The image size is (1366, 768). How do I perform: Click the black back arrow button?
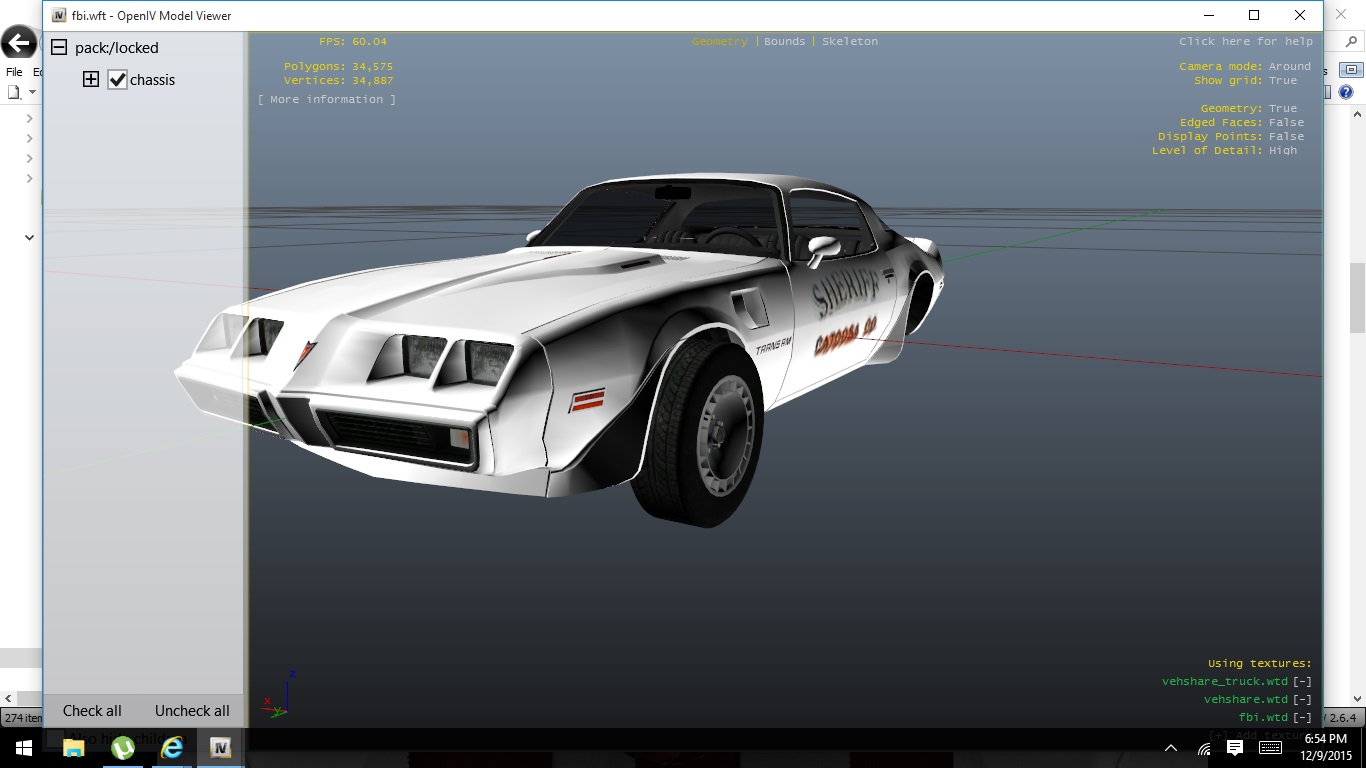(19, 43)
